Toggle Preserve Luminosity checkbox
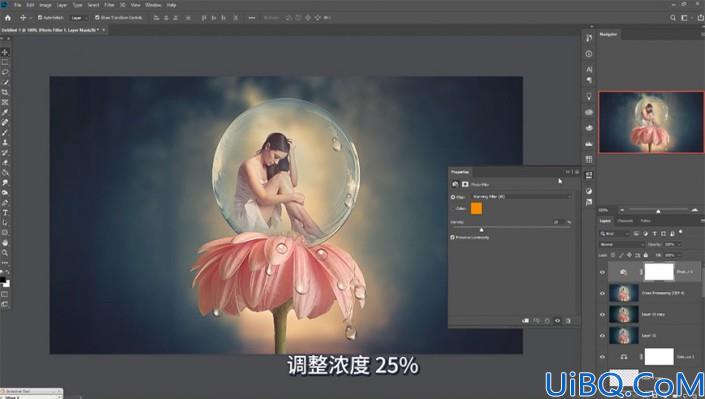Viewport: 705px width, 399px height. (453, 237)
